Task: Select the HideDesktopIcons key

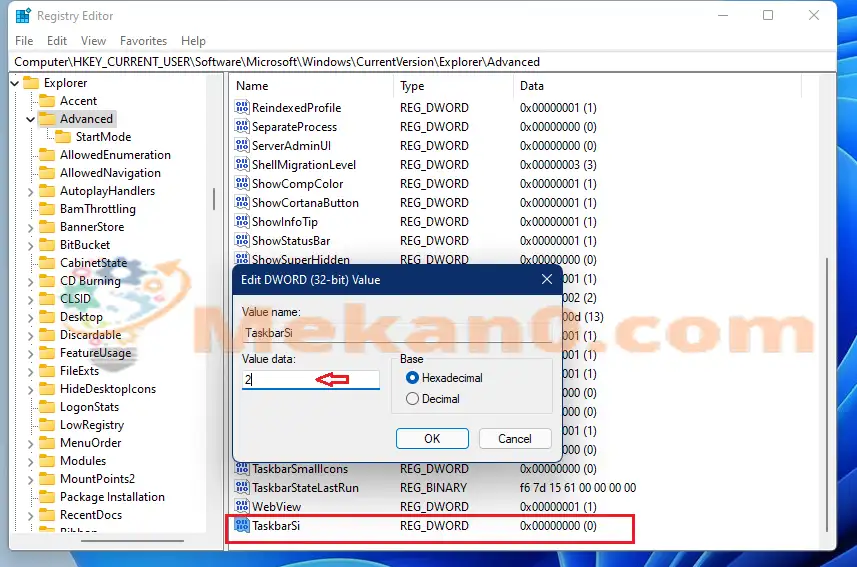Action: coord(108,389)
